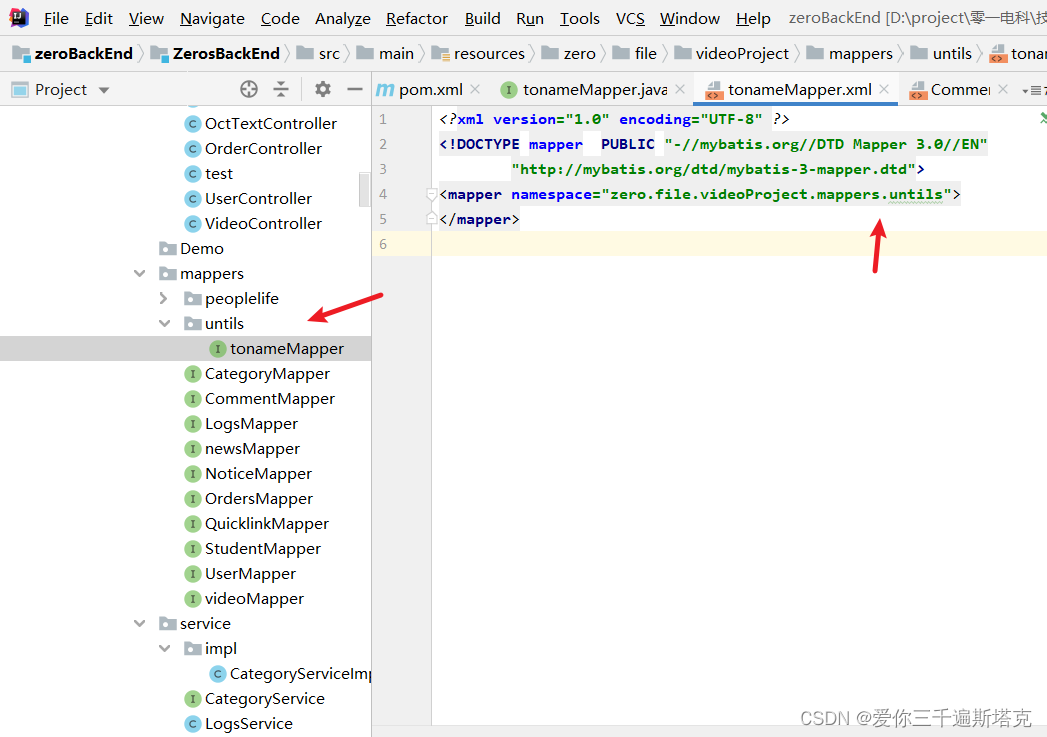The image size is (1047, 737).
Task: Hide the Project tool window with minus icon
Action: [x=355, y=89]
